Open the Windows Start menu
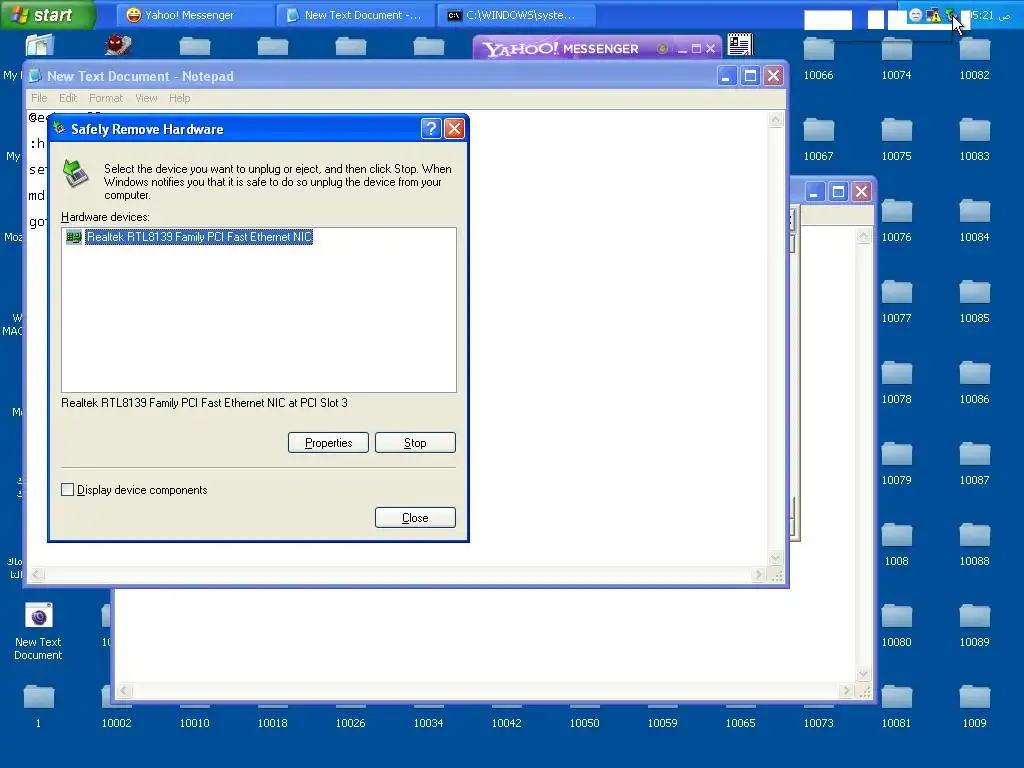This screenshot has width=1024, height=768. point(47,14)
